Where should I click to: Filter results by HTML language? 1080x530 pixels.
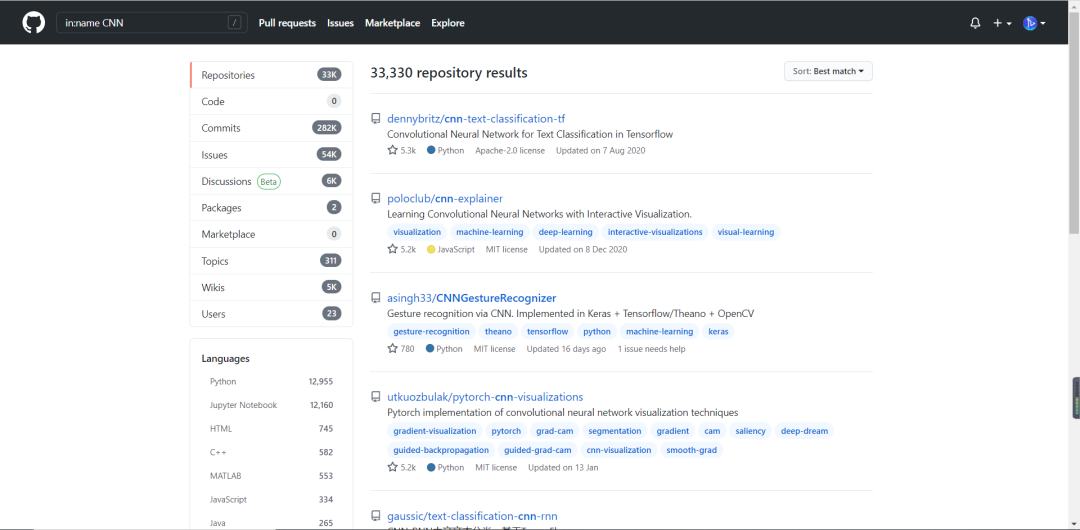pyautogui.click(x=271, y=429)
